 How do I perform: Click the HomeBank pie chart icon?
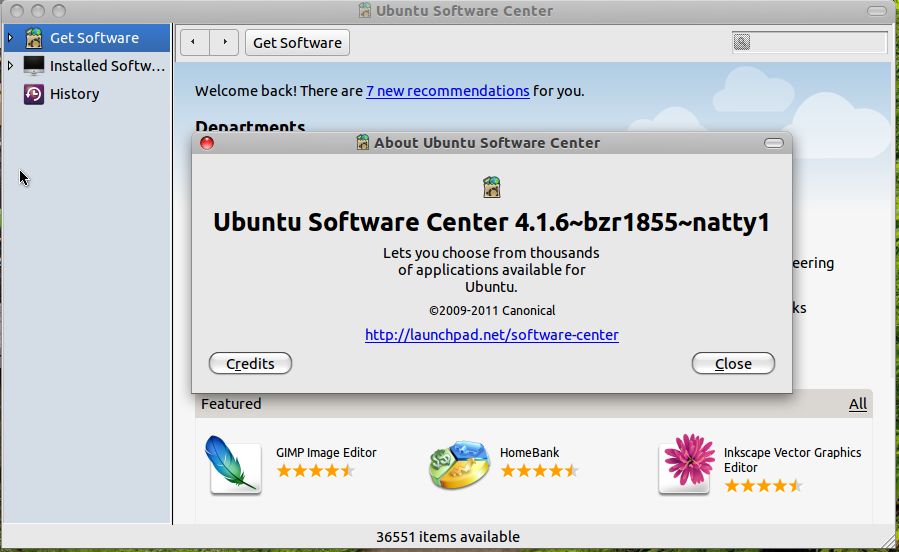click(x=459, y=464)
